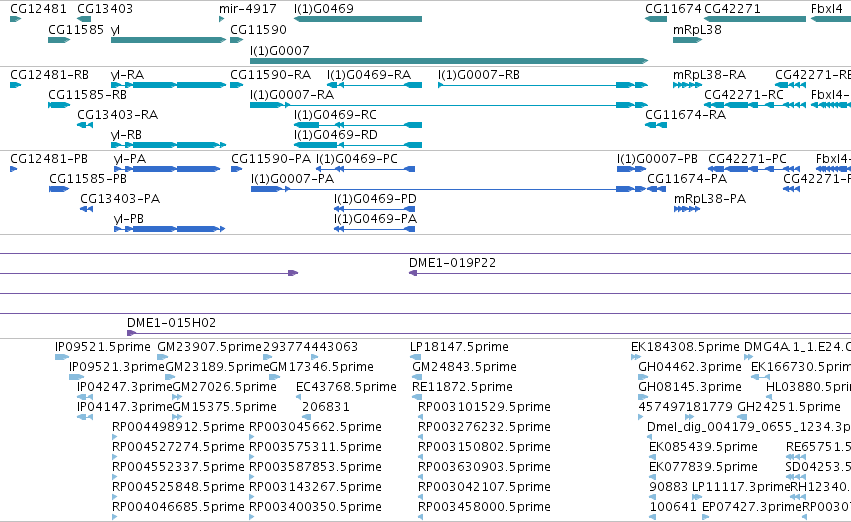Select BAC clone DME1-015H02
Image resolution: width=851 pixels, height=522 pixels.
coord(172,323)
